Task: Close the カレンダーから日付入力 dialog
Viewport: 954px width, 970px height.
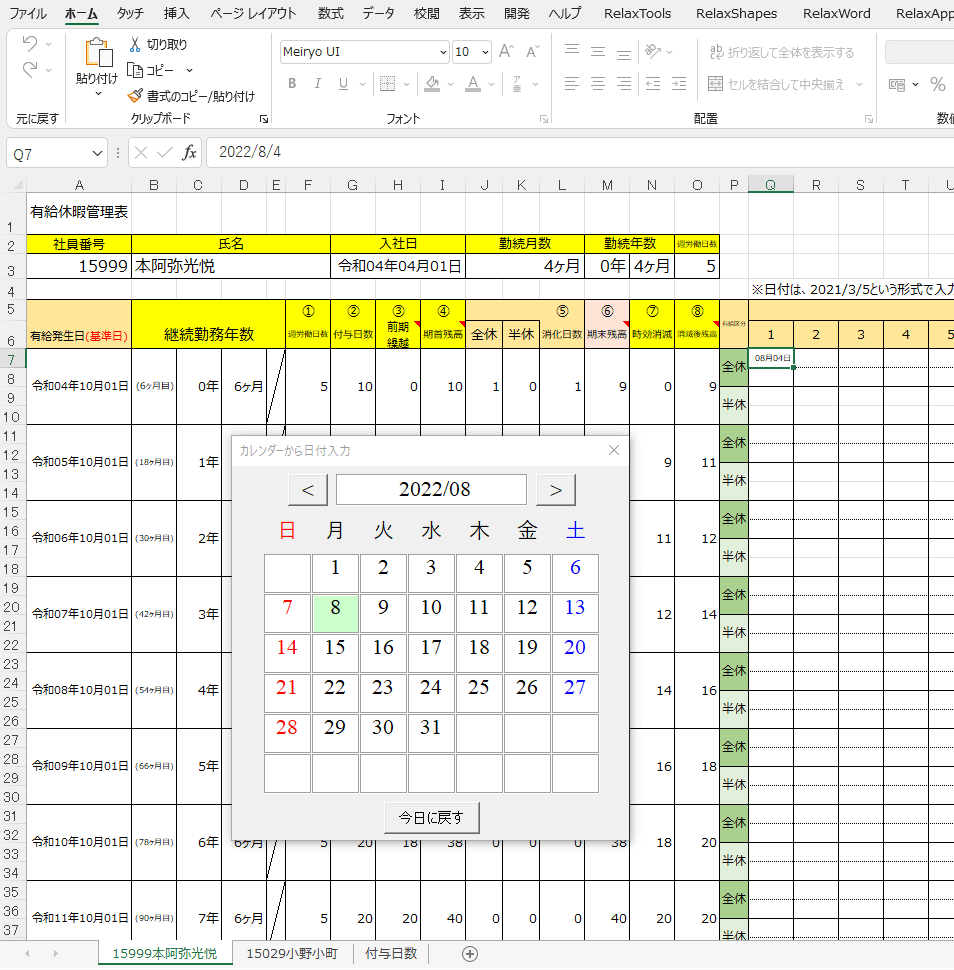Action: click(614, 450)
